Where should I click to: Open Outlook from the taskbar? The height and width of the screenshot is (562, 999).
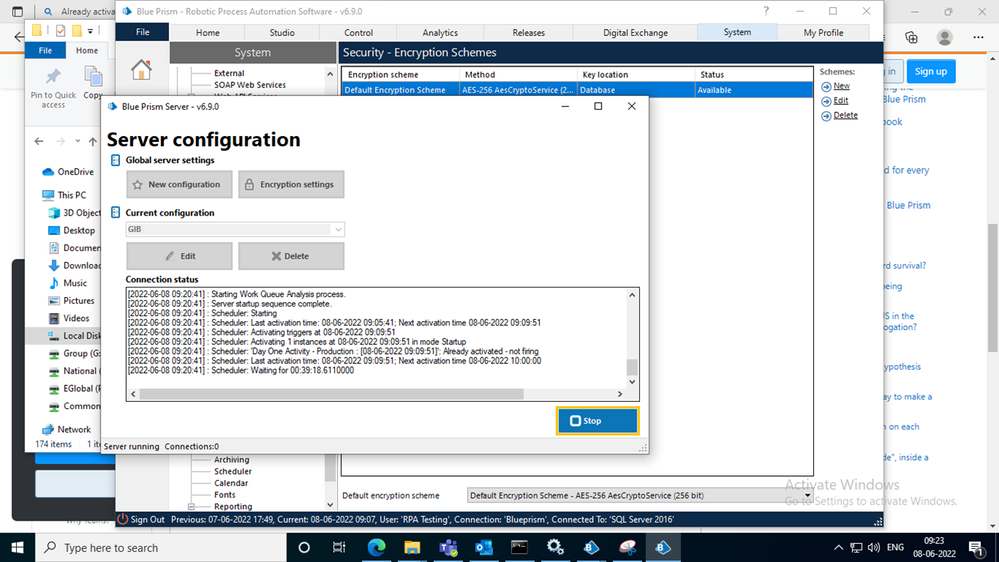click(x=484, y=547)
